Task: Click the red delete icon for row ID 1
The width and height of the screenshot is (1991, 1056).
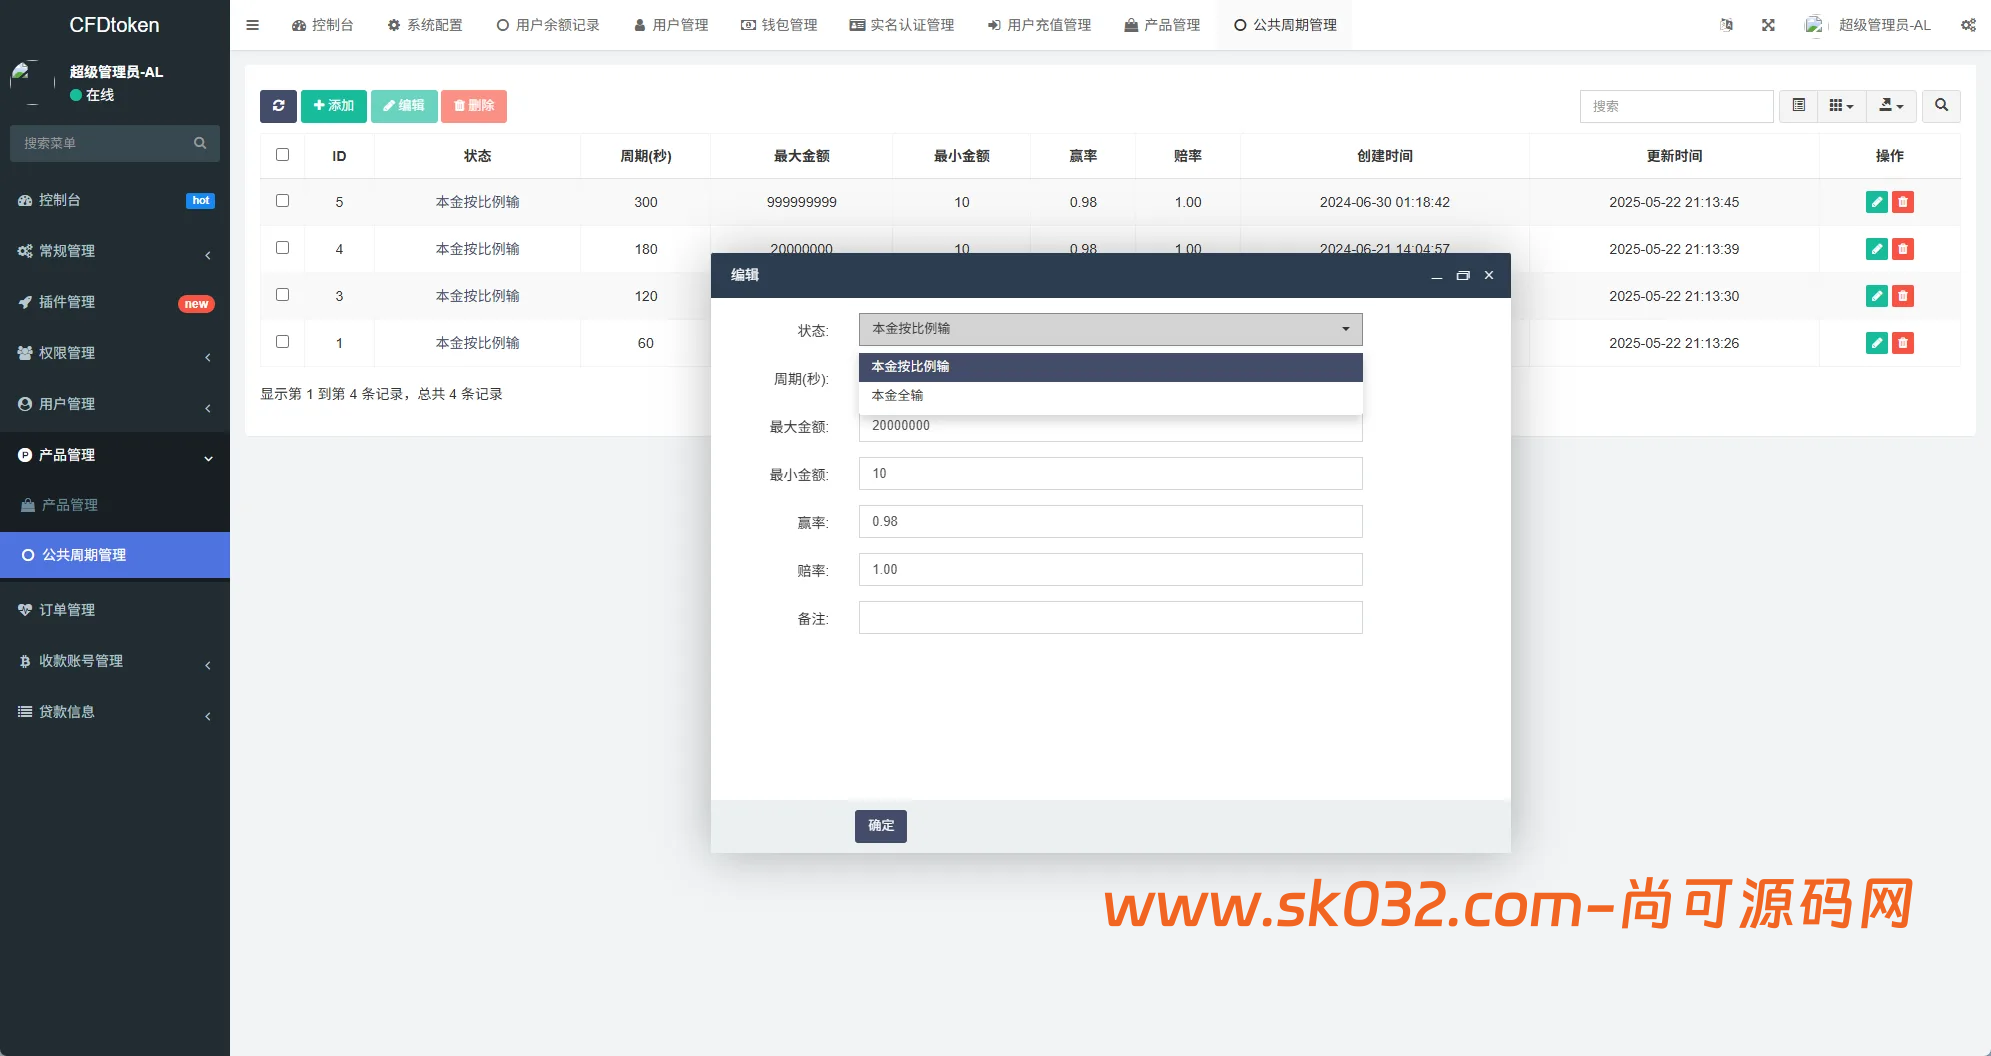Action: (1903, 343)
